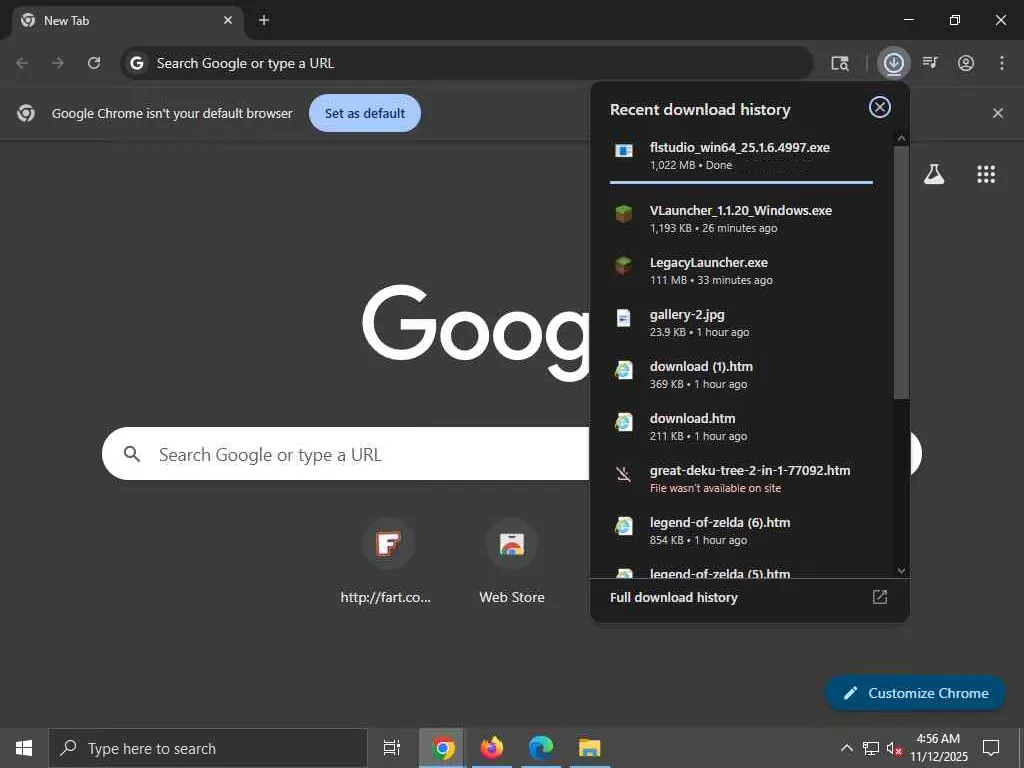1024x768 pixels.
Task: Open the Google apps grid icon
Action: [986, 174]
